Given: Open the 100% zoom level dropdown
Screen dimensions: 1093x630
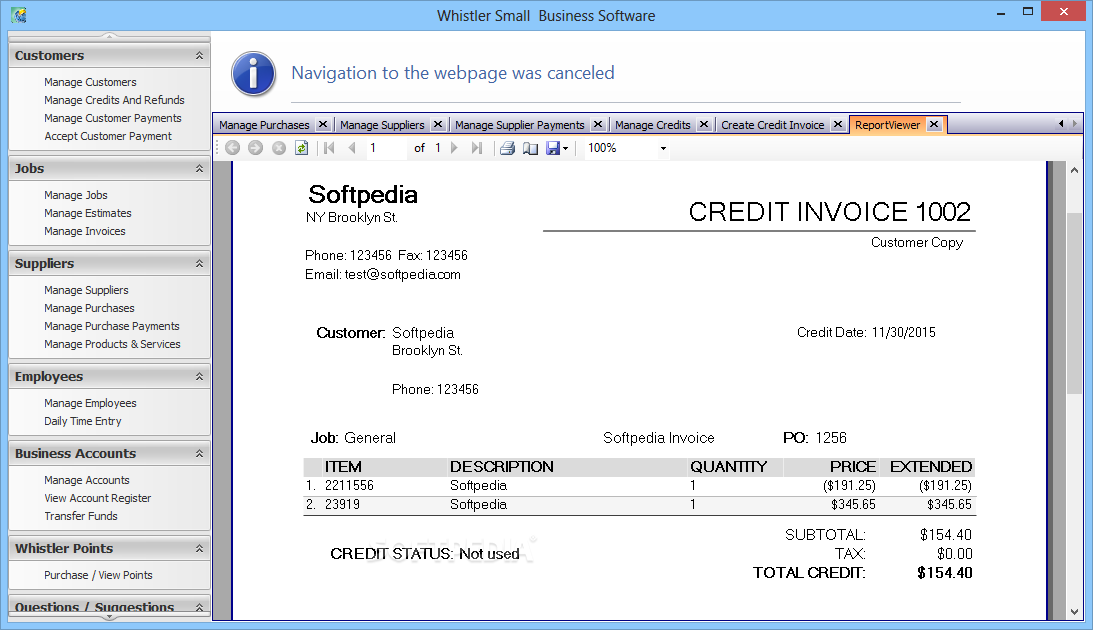Looking at the screenshot, I should 663,148.
